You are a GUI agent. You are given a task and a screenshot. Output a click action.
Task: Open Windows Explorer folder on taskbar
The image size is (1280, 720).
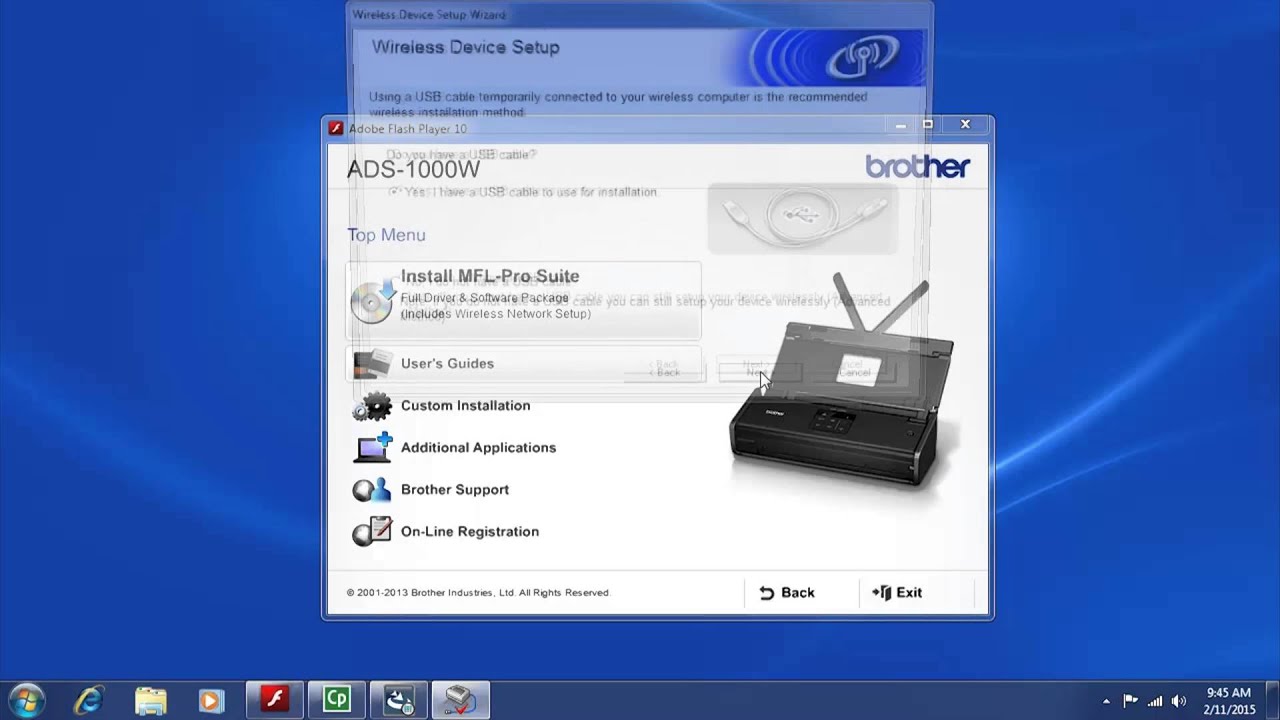tap(151, 699)
